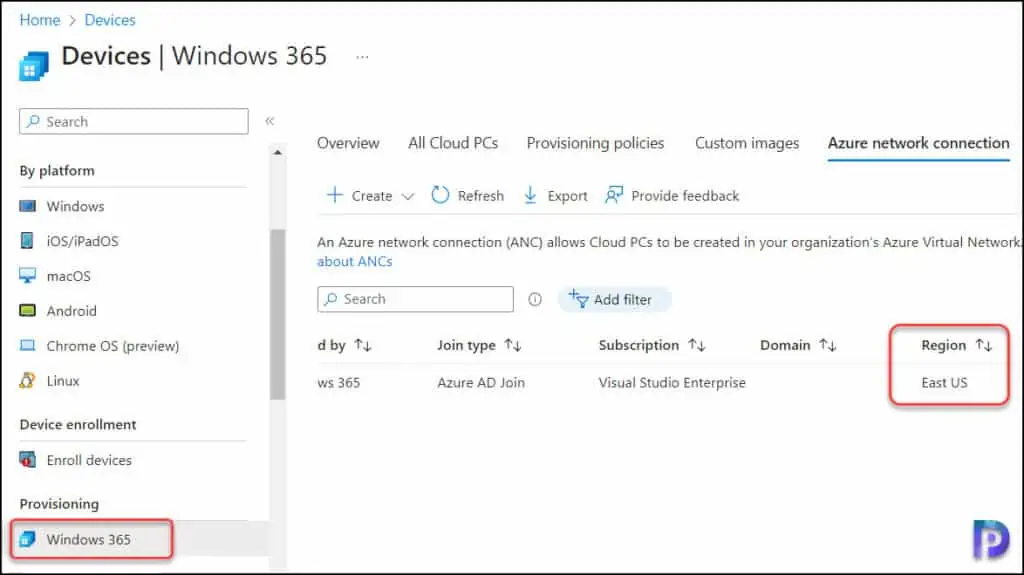Screen dimensions: 1024x575
Task: Click the 'Visual Studio Enterprise' cell
Action: point(672,382)
